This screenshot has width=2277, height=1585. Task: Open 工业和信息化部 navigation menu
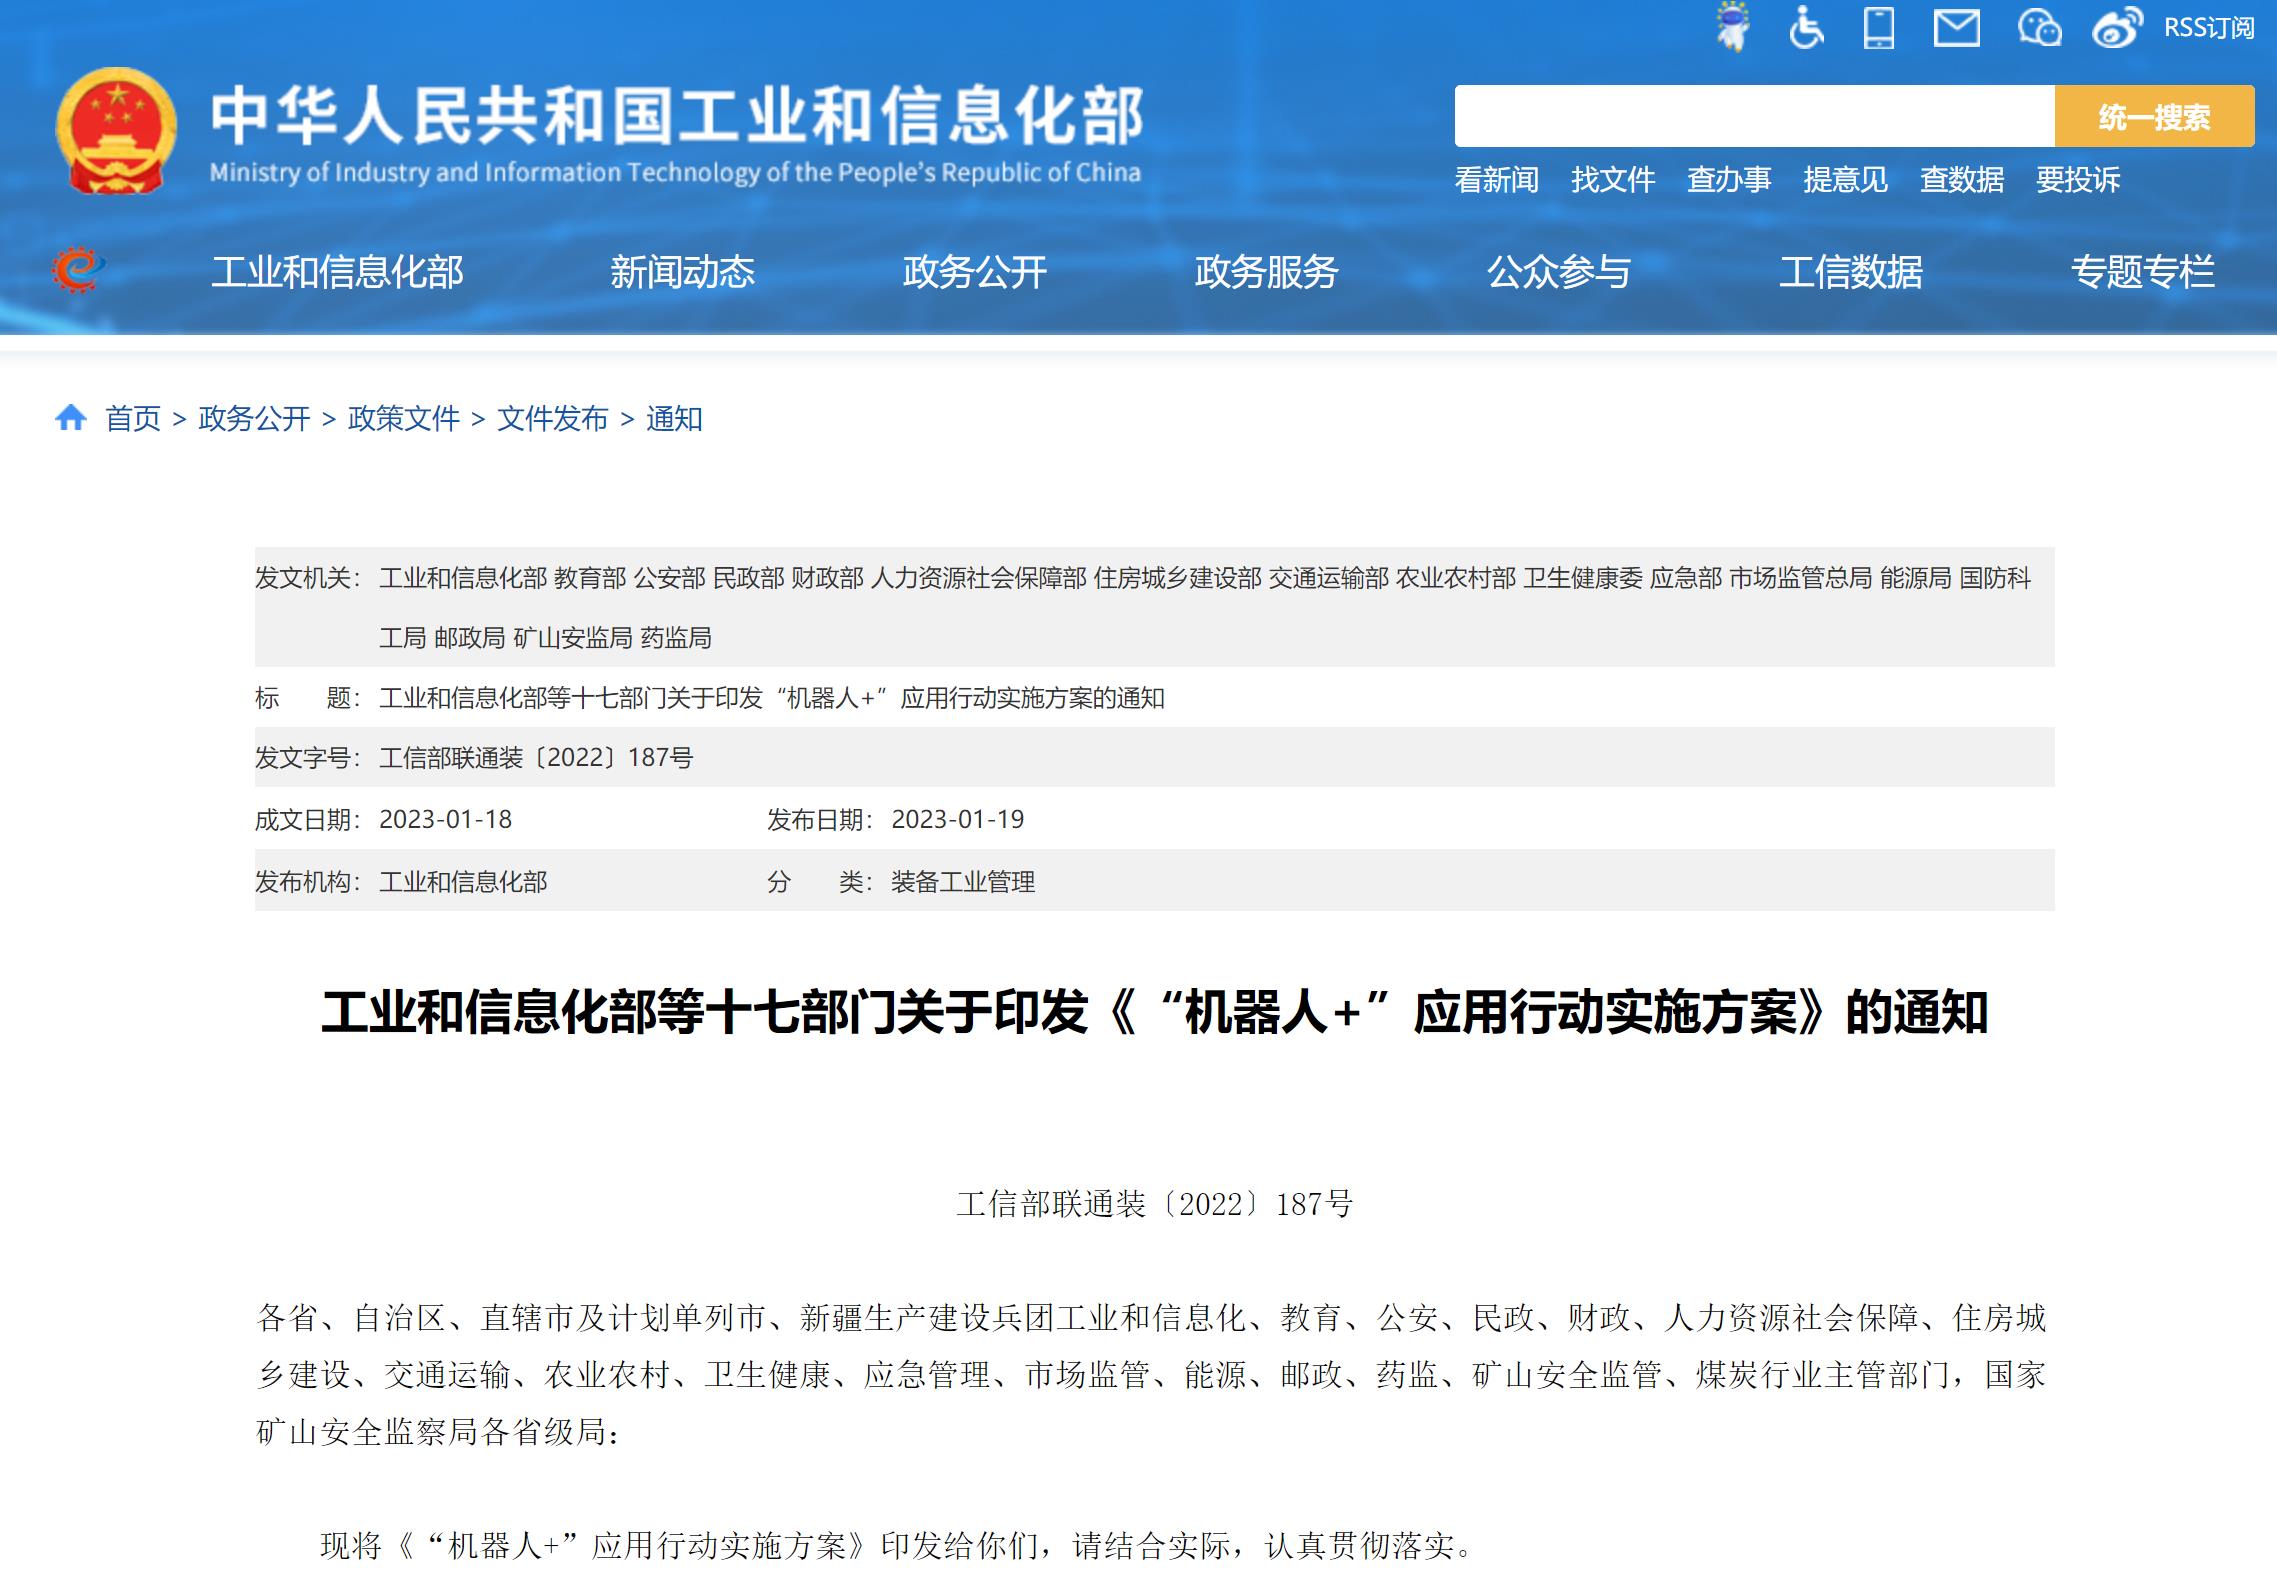[x=337, y=272]
